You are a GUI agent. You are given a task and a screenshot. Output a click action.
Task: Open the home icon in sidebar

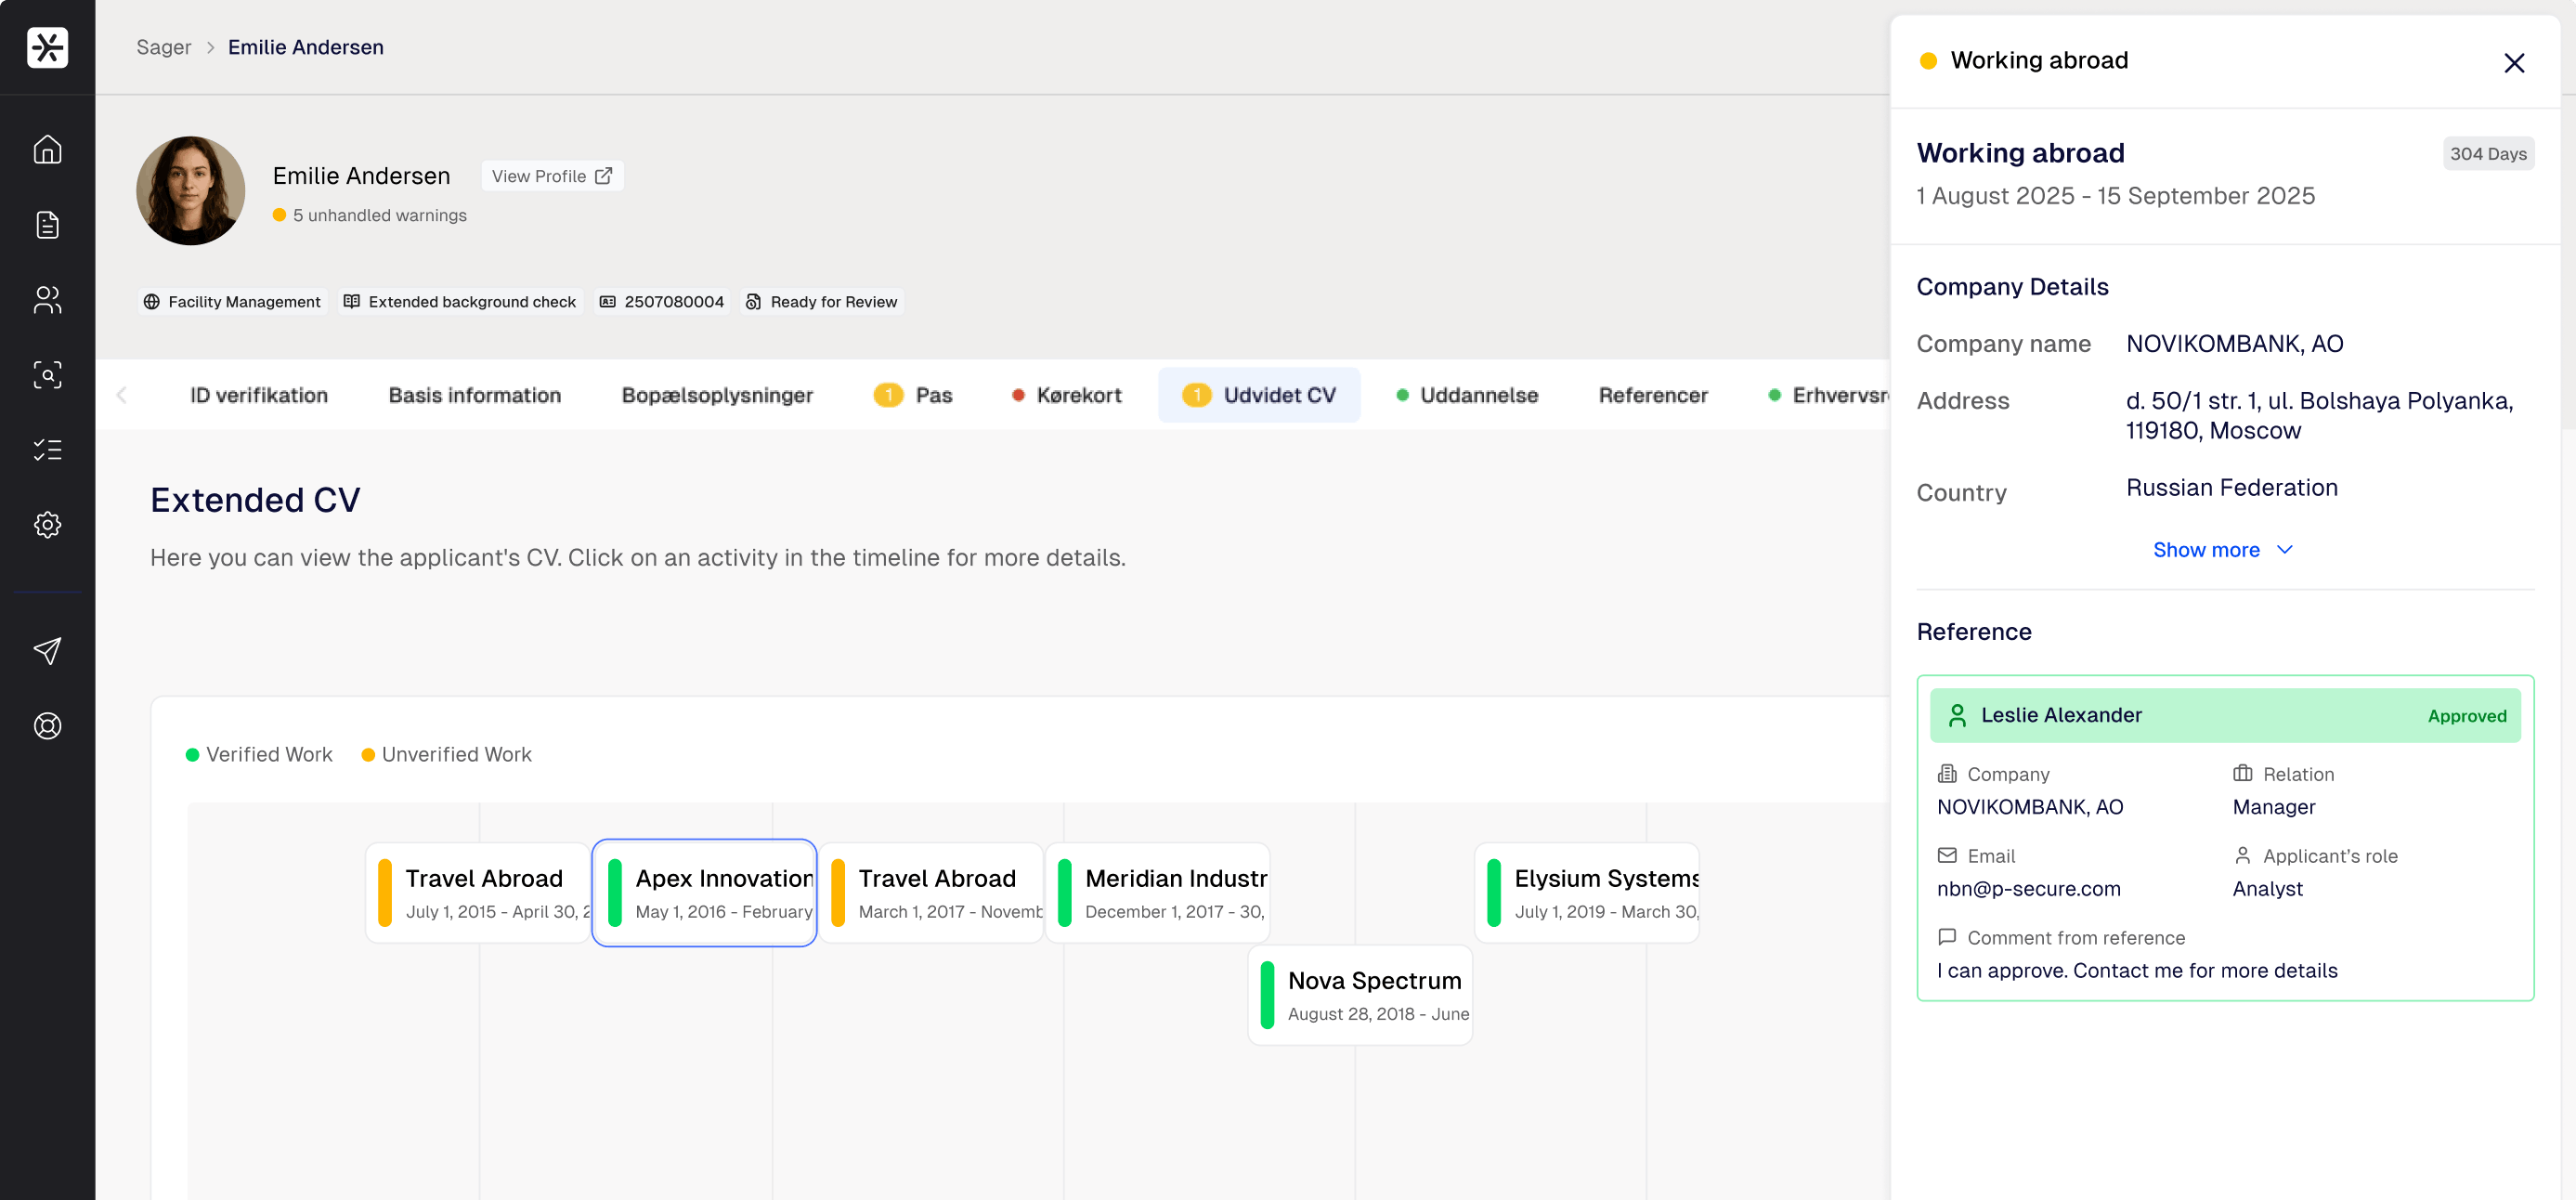[47, 150]
